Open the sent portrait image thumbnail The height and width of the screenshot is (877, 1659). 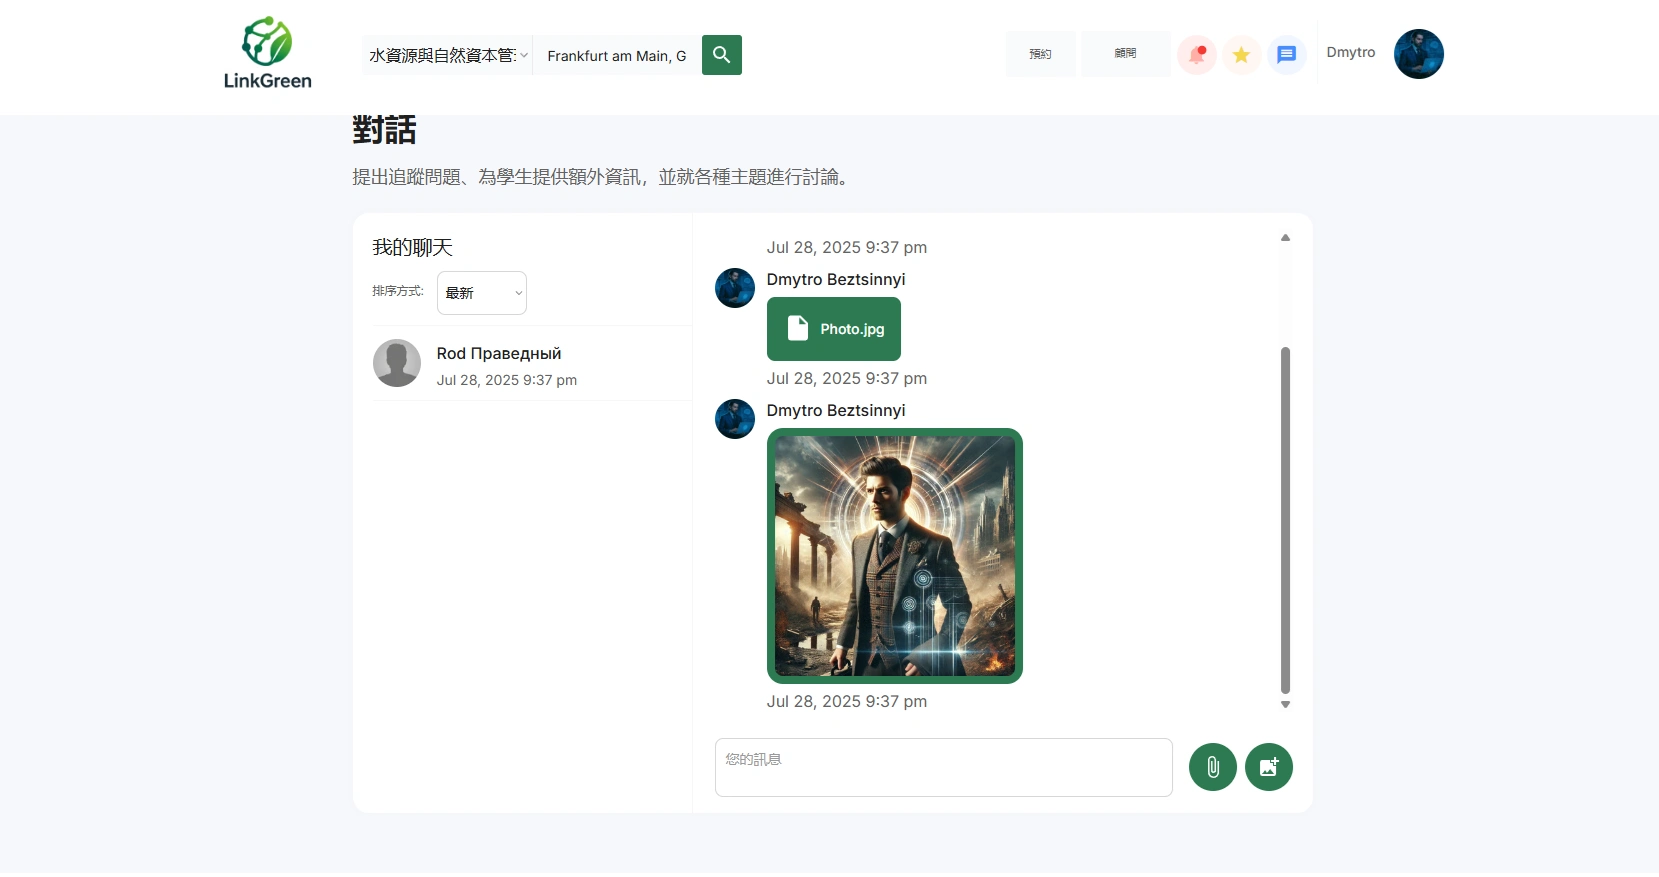(x=895, y=556)
